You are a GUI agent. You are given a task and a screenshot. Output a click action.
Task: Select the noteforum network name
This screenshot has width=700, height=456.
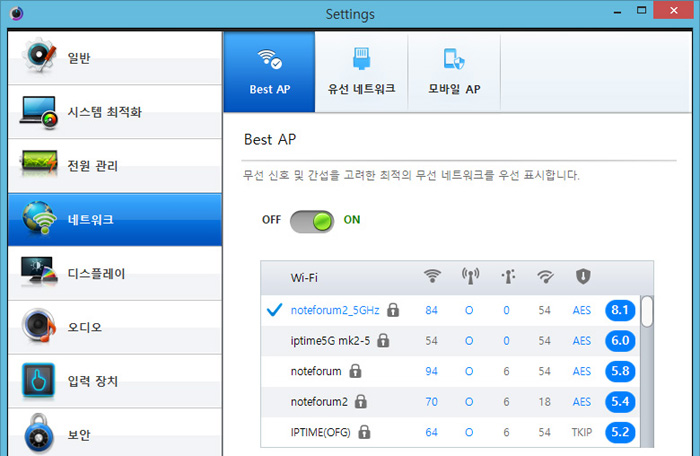pos(316,371)
